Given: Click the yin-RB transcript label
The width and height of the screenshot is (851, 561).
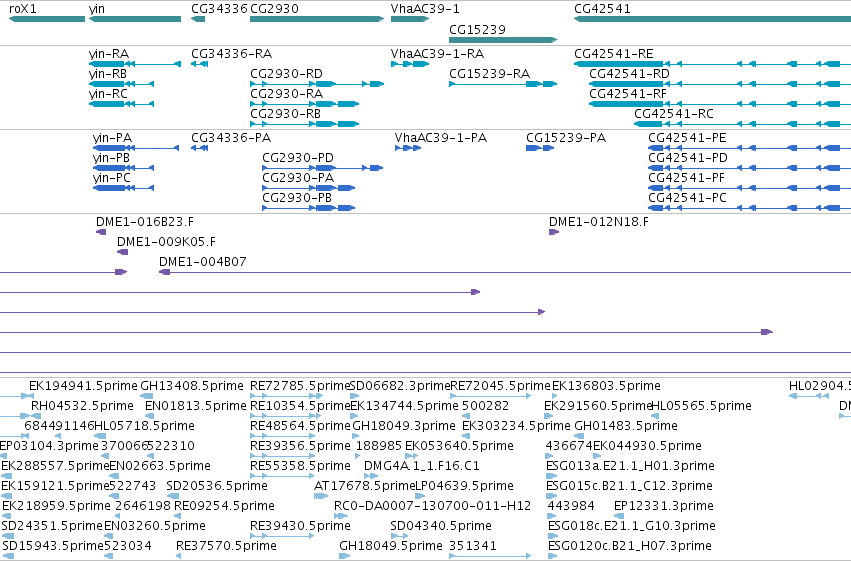Looking at the screenshot, I should pyautogui.click(x=107, y=74).
